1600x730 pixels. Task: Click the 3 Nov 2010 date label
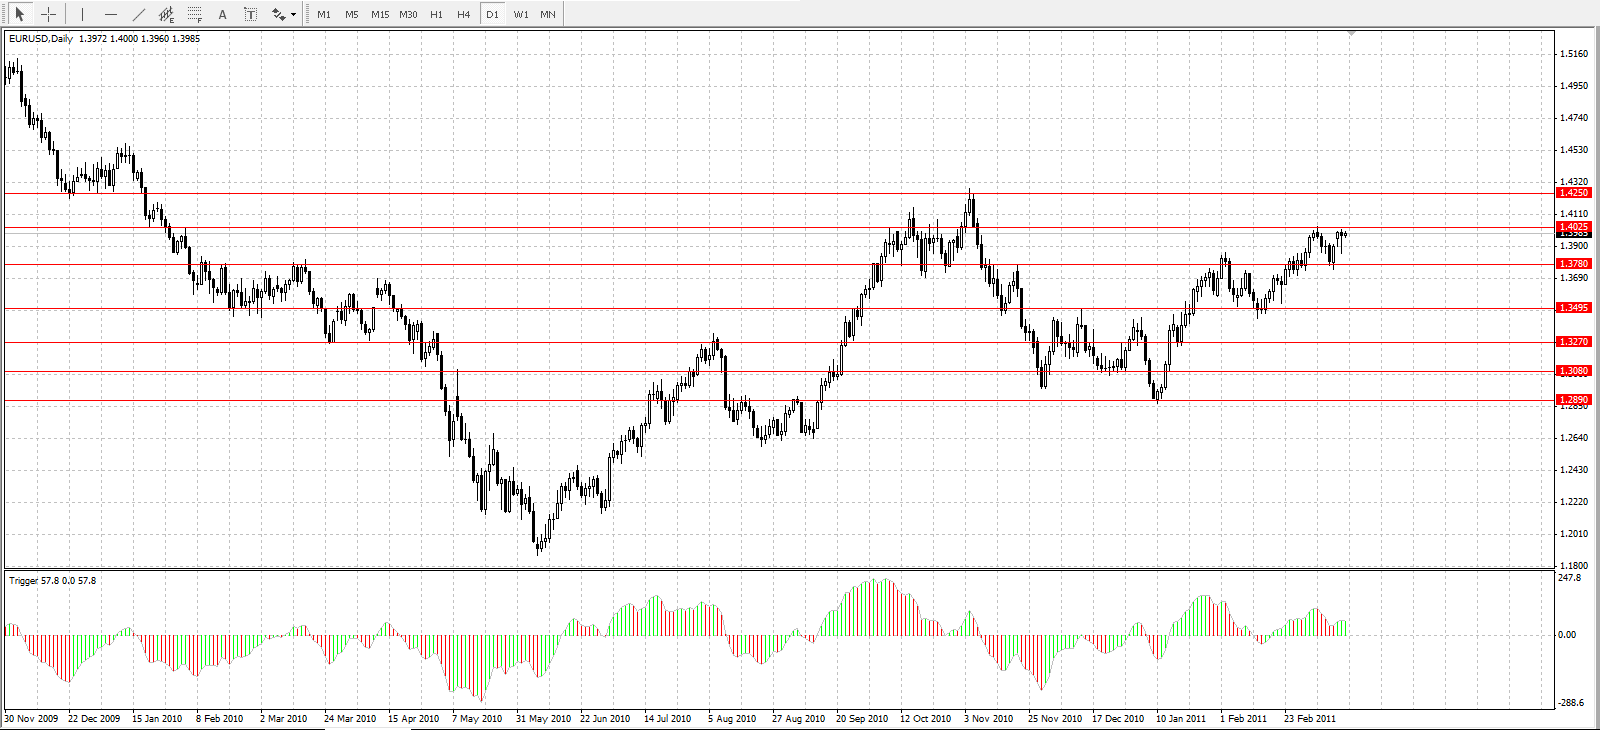[x=988, y=718]
